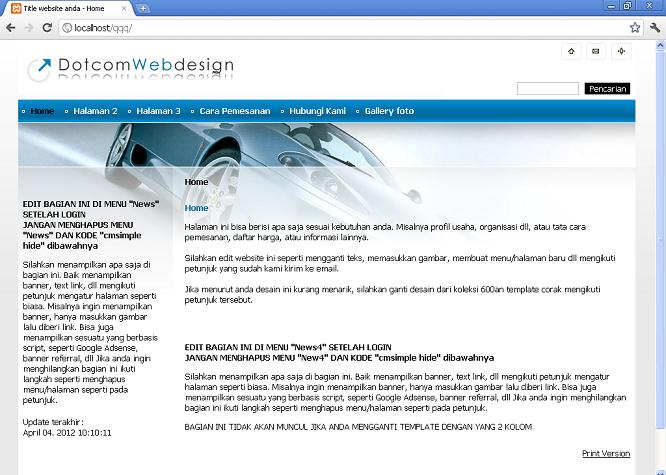Open the Halaman 2 menu item

95,111
